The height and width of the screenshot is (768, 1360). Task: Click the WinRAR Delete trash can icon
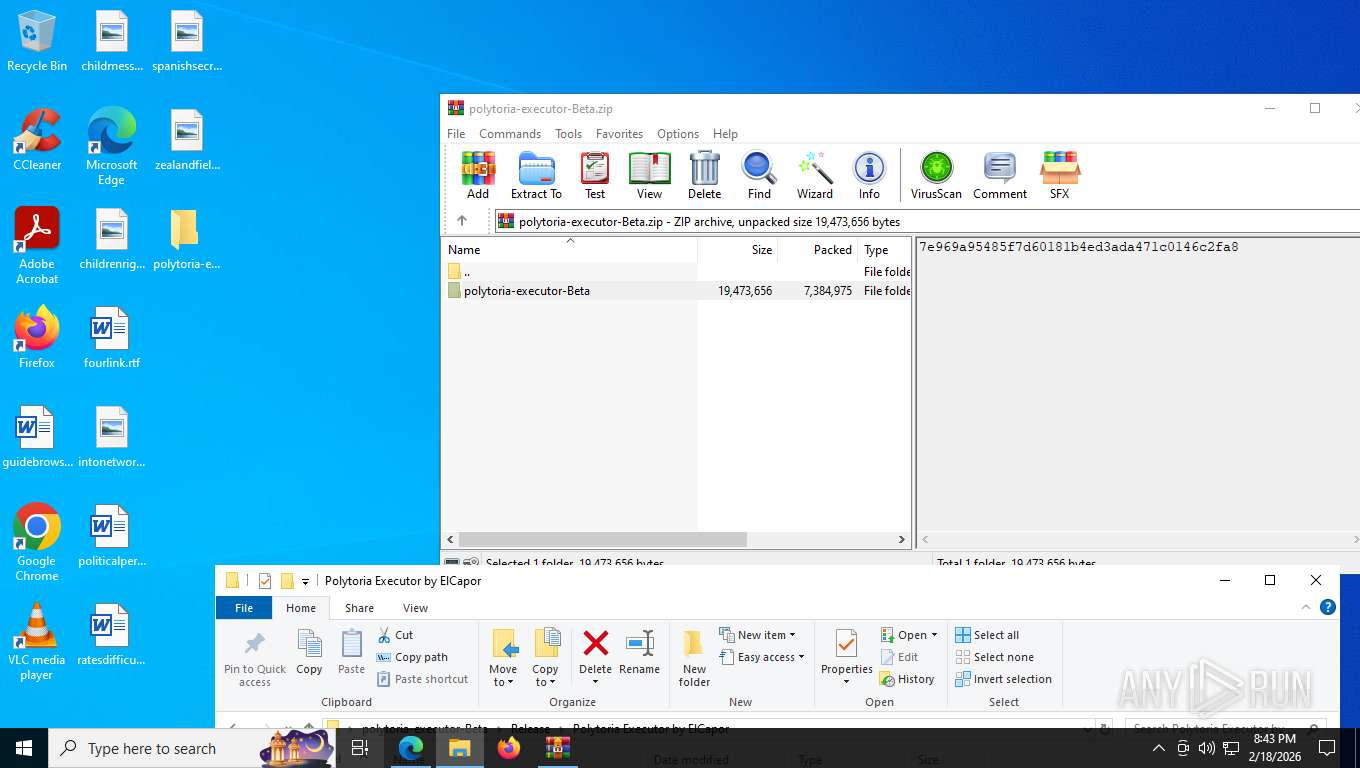pos(704,175)
